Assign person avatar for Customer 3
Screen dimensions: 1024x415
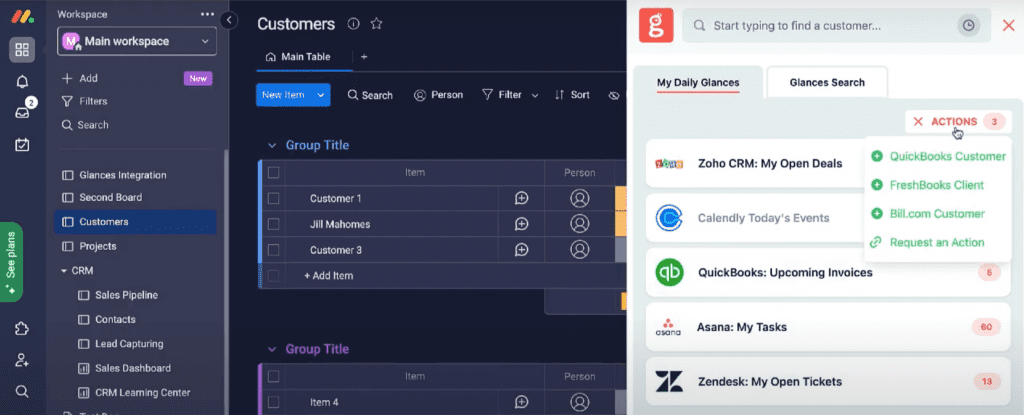tap(579, 250)
